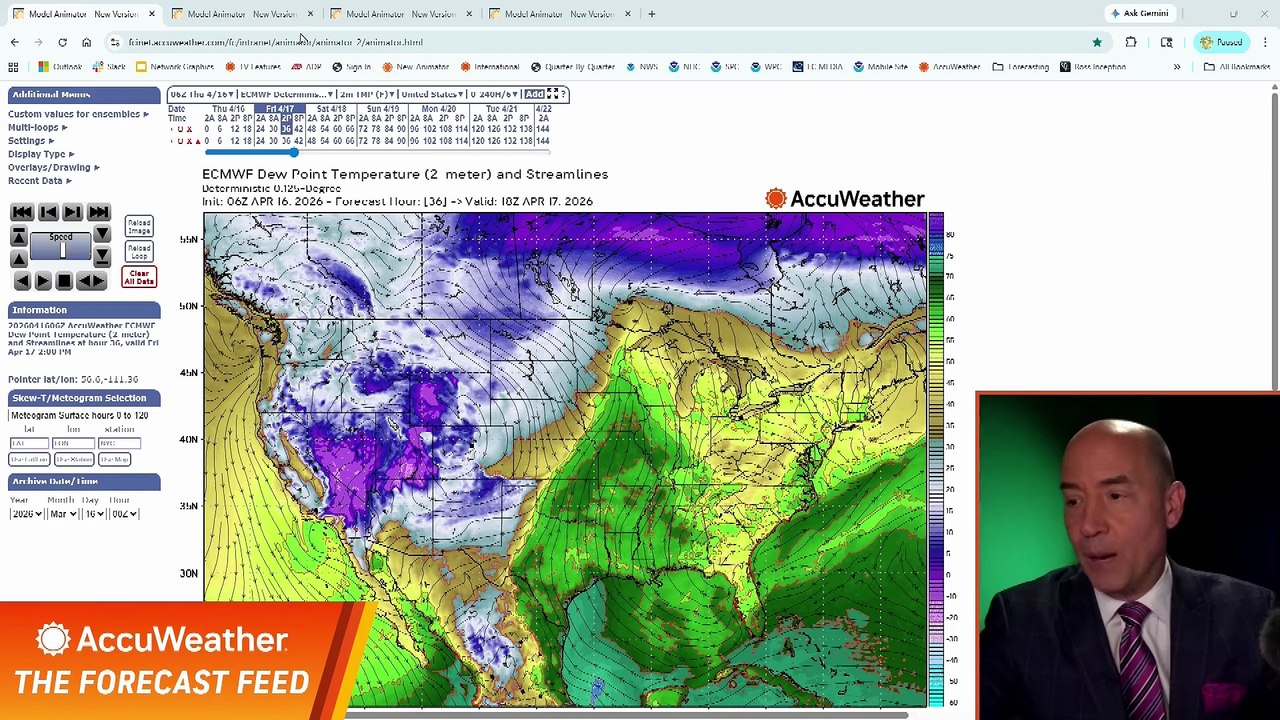Screen dimensions: 1280x720
Task: Expand the Recent Data menu
Action: click(x=40, y=181)
